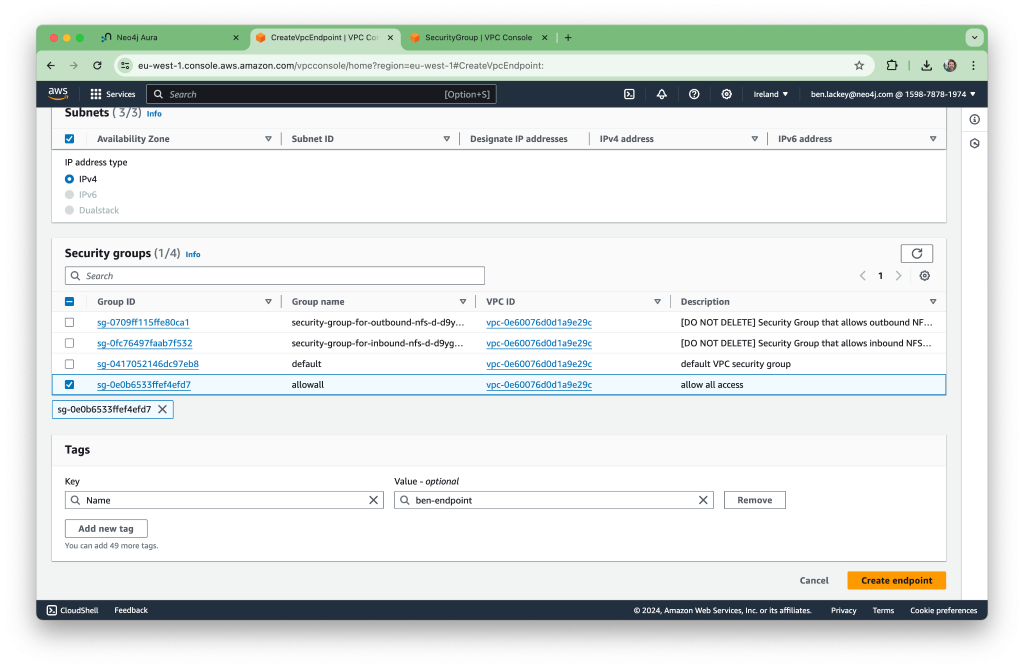Click the Create endpoint button

(x=896, y=580)
